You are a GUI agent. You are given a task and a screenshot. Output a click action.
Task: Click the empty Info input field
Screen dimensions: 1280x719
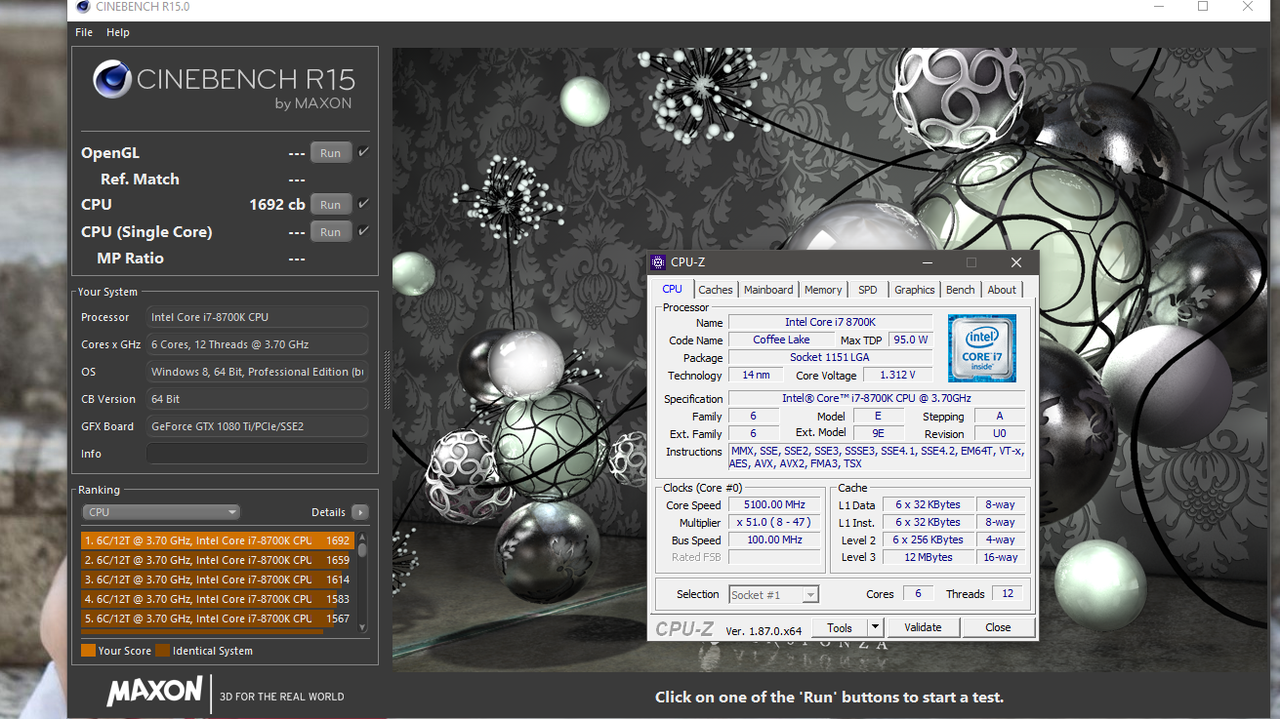[x=257, y=454]
